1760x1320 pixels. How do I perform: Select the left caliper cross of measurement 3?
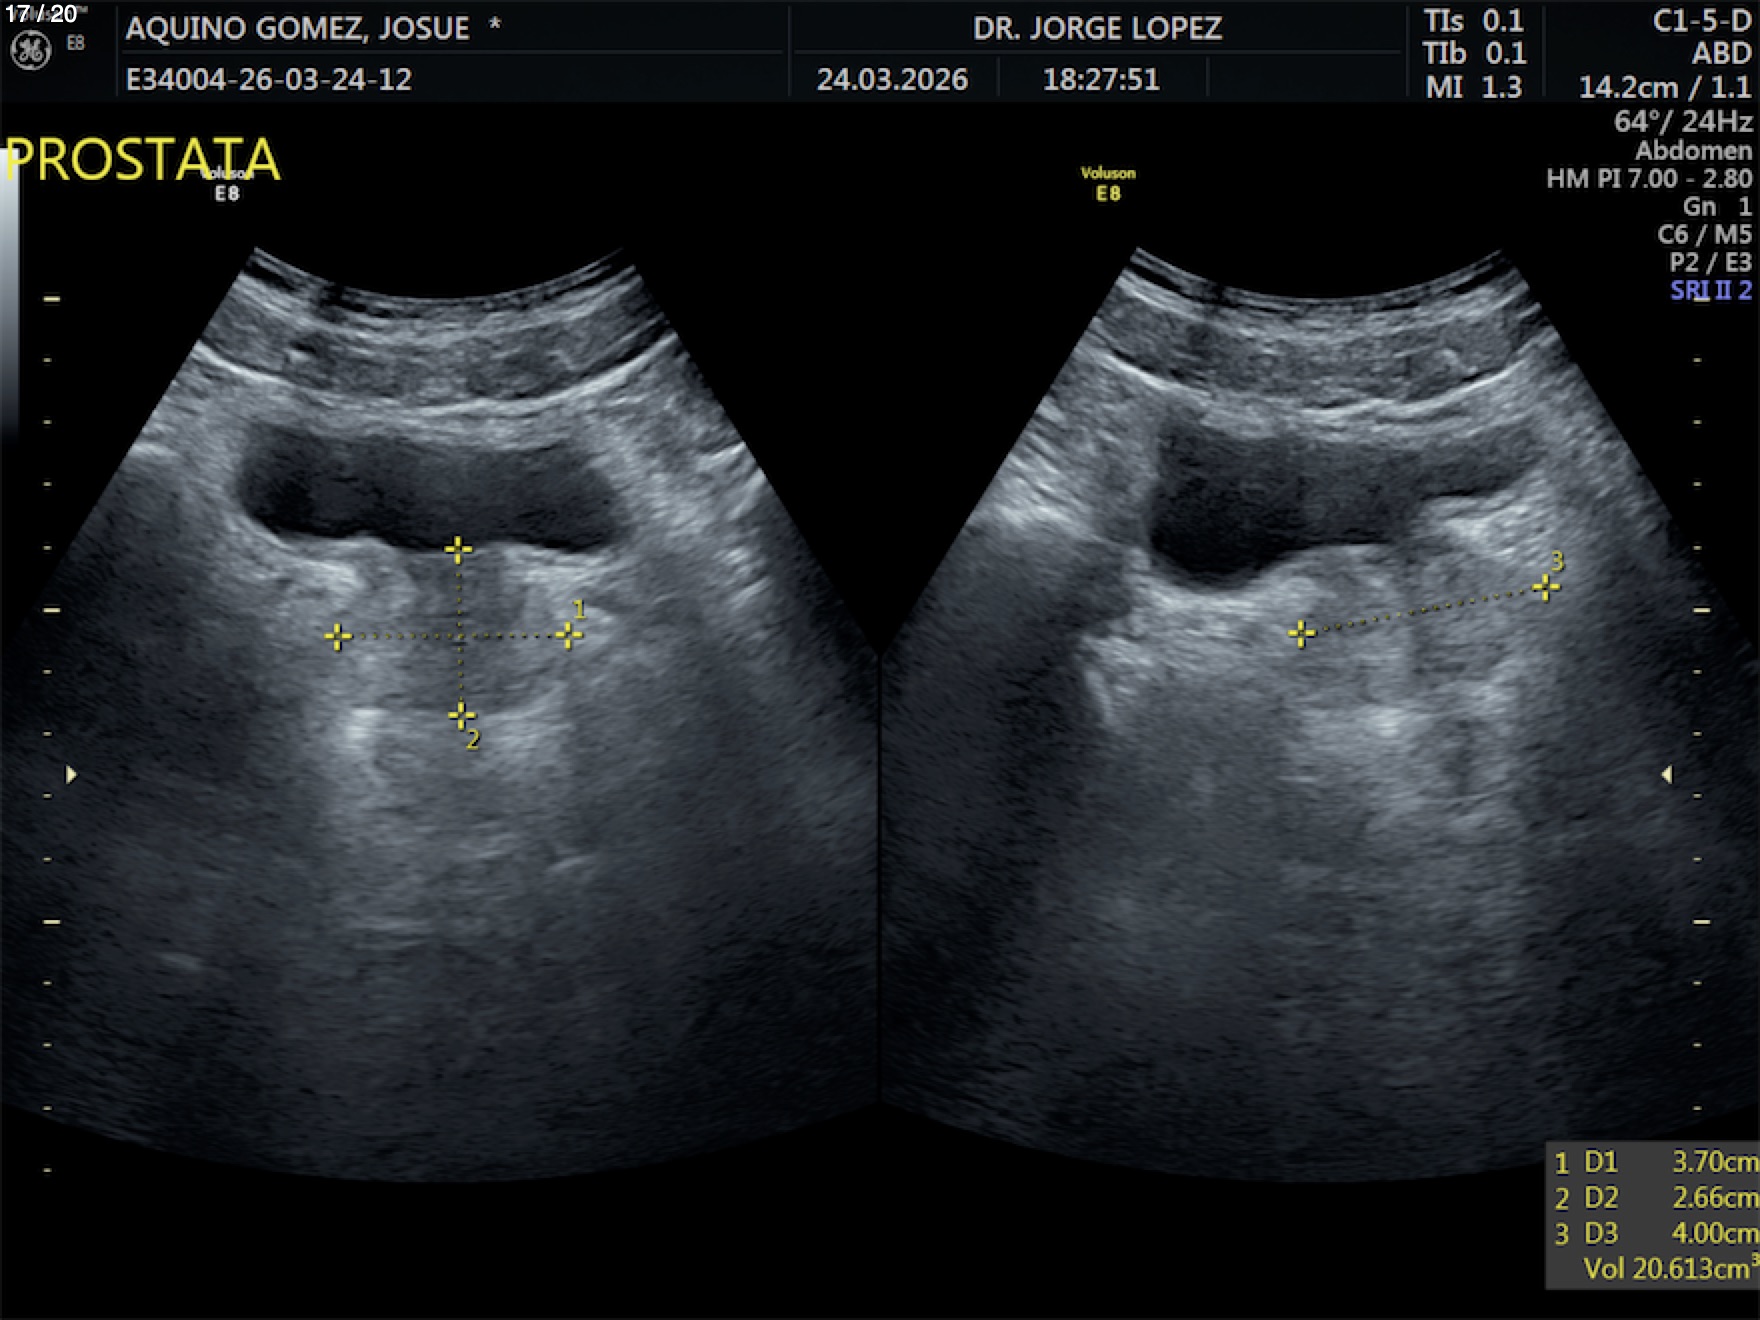(1301, 633)
